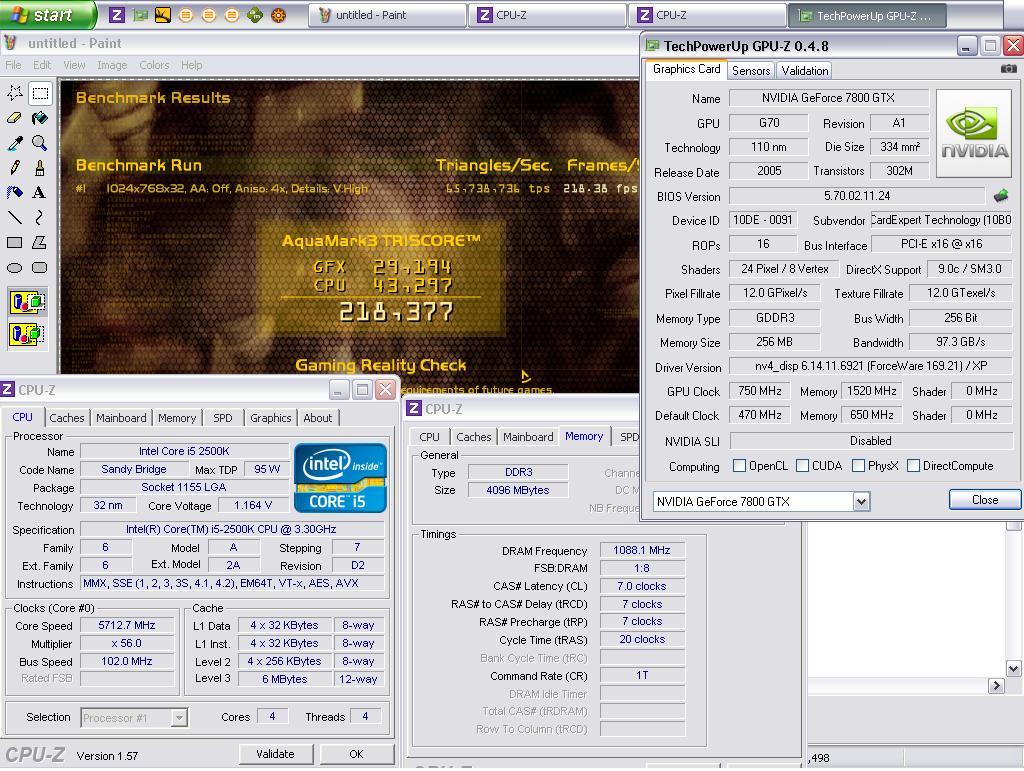Select the rectangular Select tool in Paint
The height and width of the screenshot is (771, 1024).
[x=40, y=93]
